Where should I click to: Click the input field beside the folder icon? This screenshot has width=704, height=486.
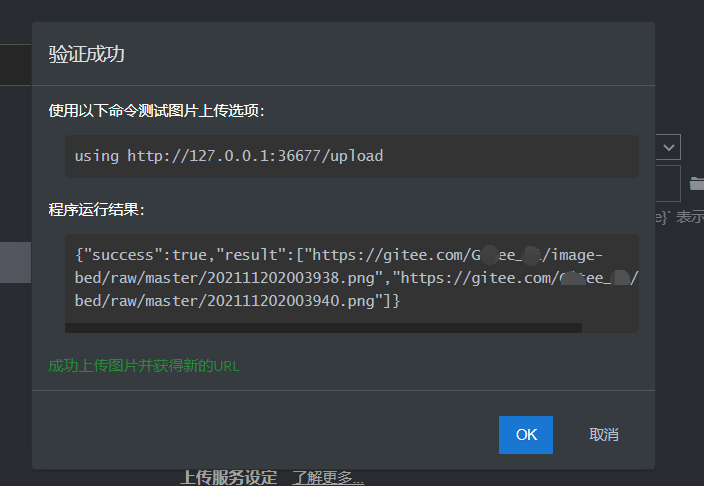[x=669, y=183]
